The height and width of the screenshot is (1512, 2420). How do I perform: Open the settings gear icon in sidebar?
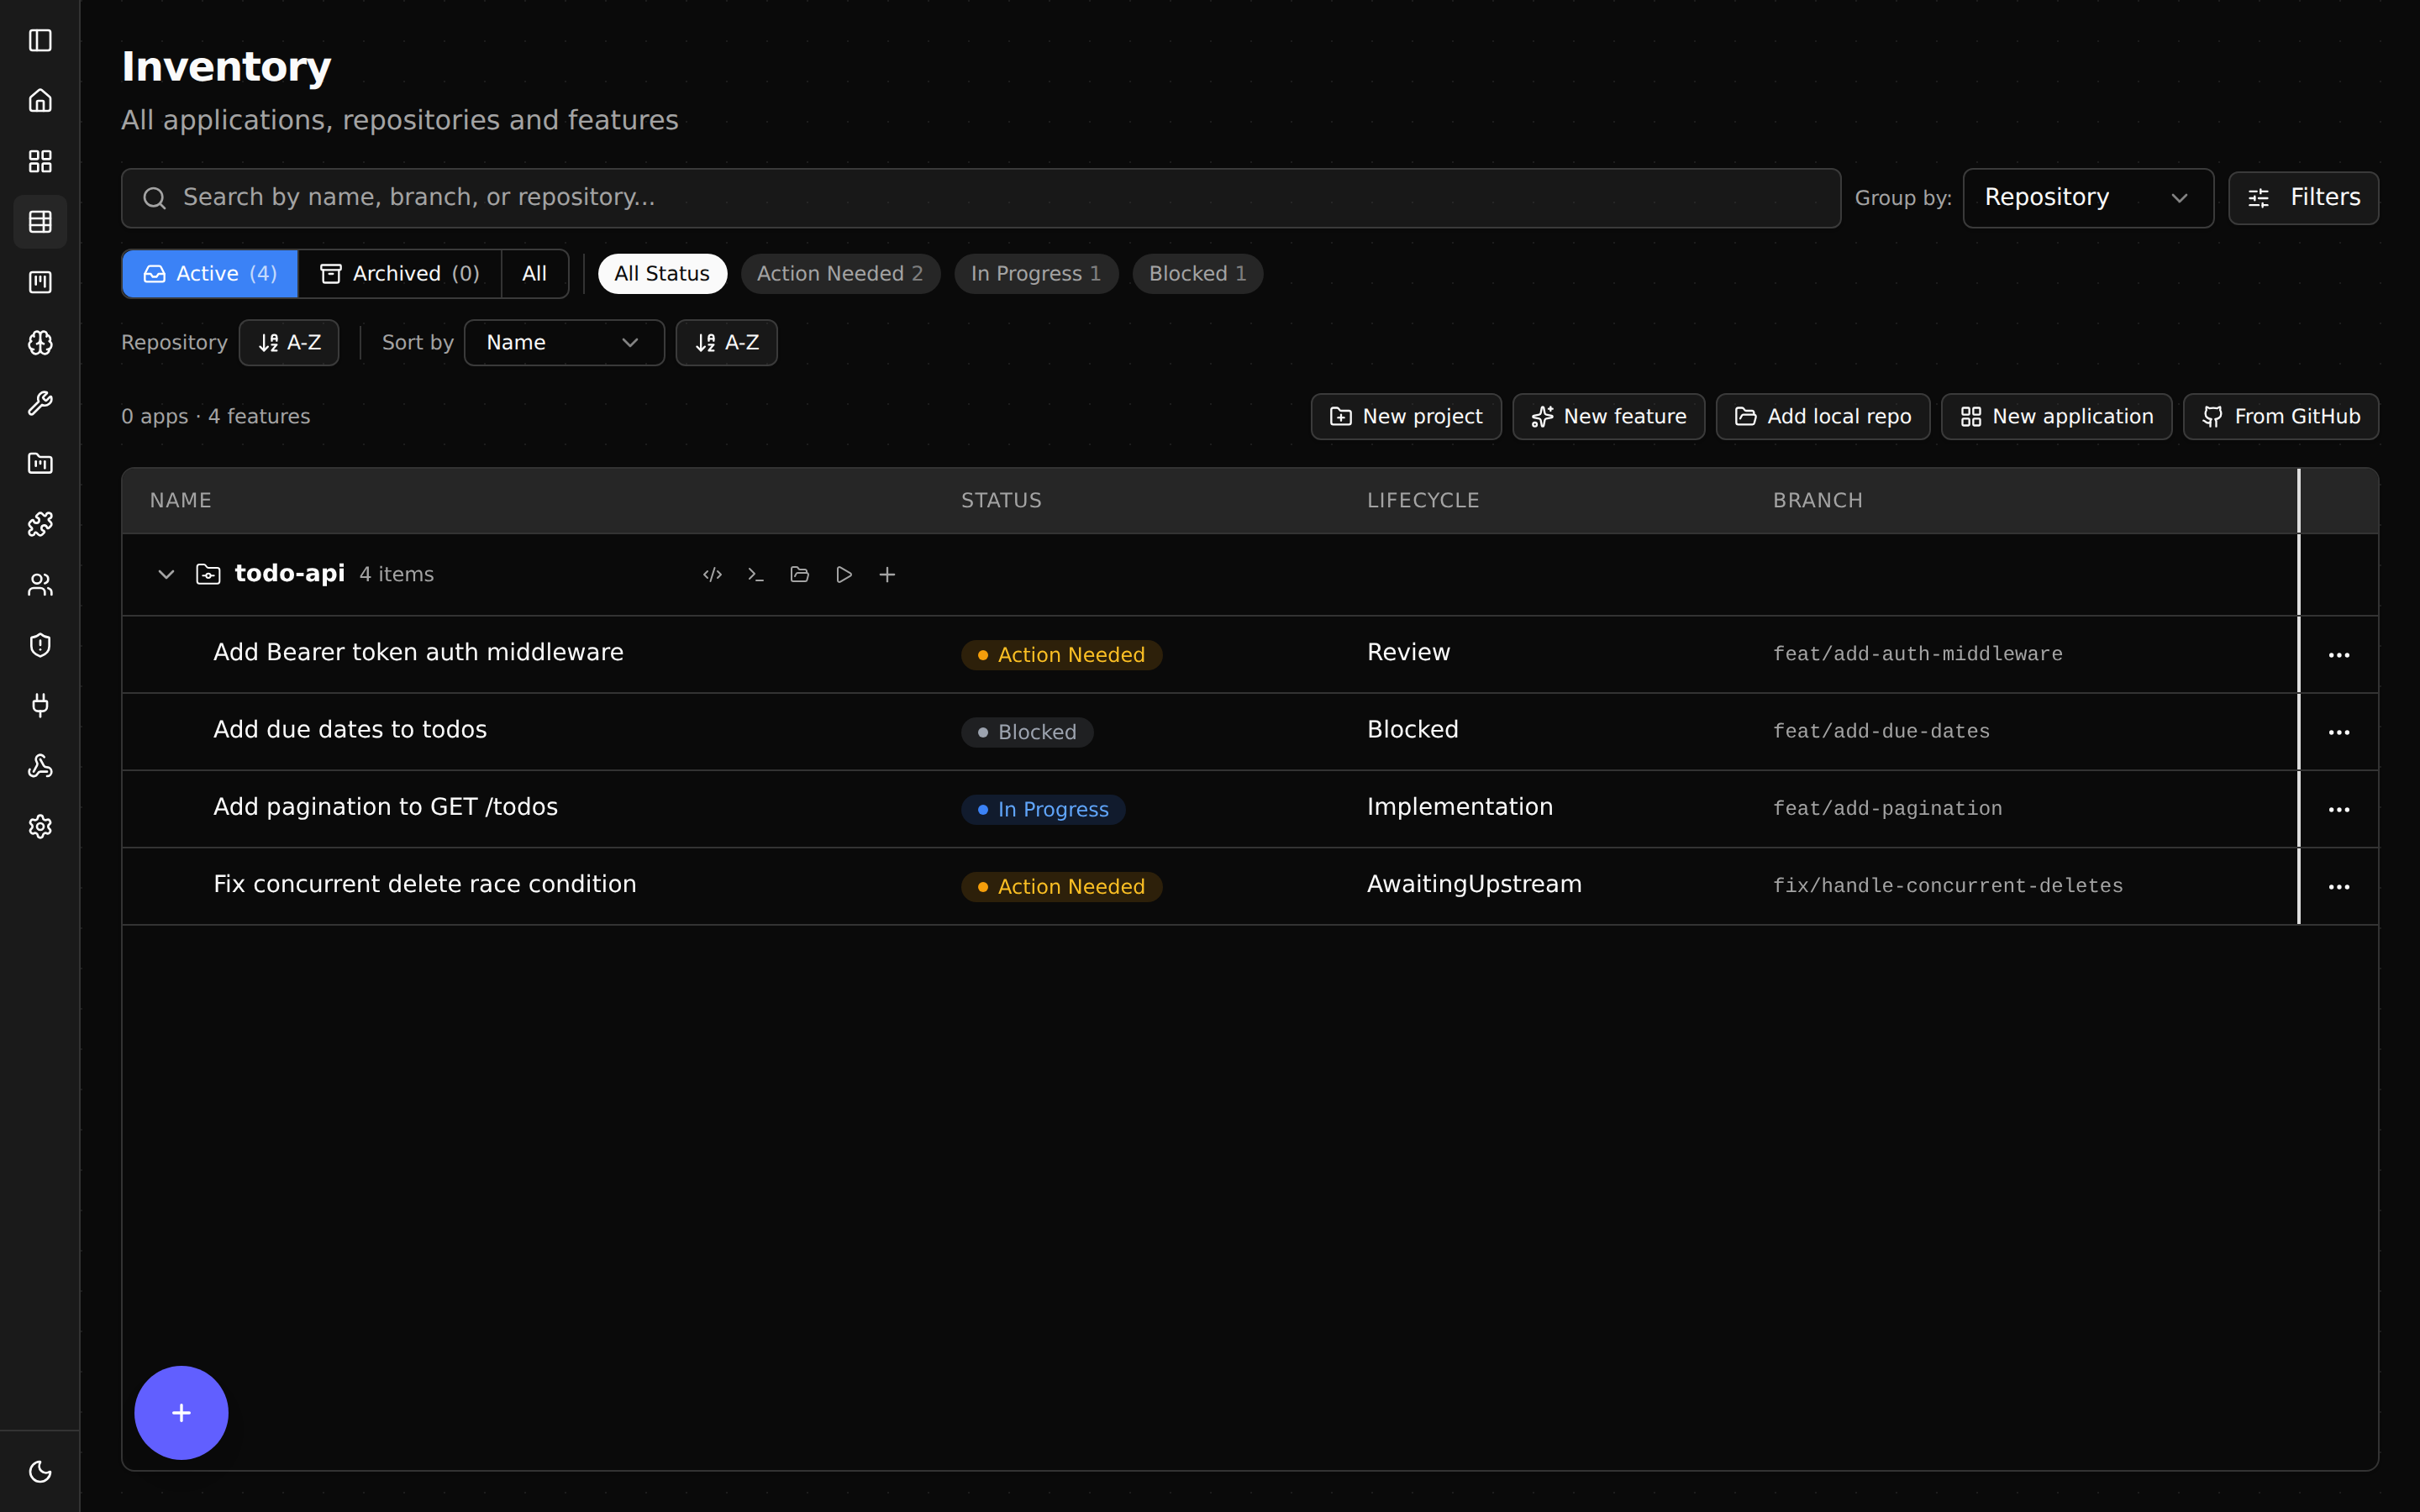40,827
